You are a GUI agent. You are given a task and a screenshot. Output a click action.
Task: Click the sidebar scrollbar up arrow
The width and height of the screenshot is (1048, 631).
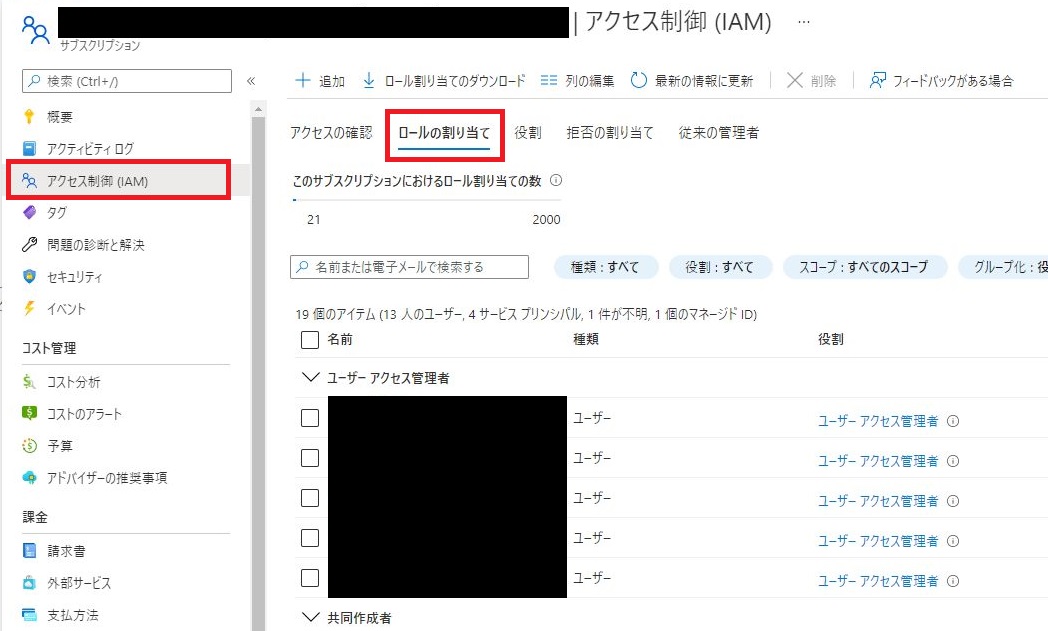[x=258, y=108]
